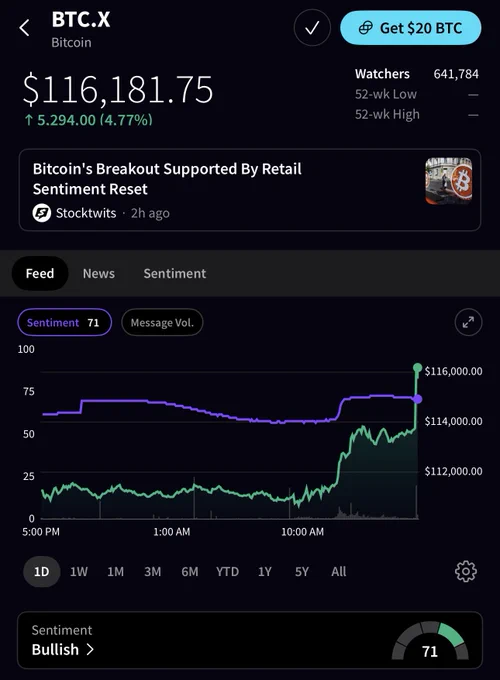Go back using the left arrow
Viewport: 500px width, 680px height.
[25, 28]
